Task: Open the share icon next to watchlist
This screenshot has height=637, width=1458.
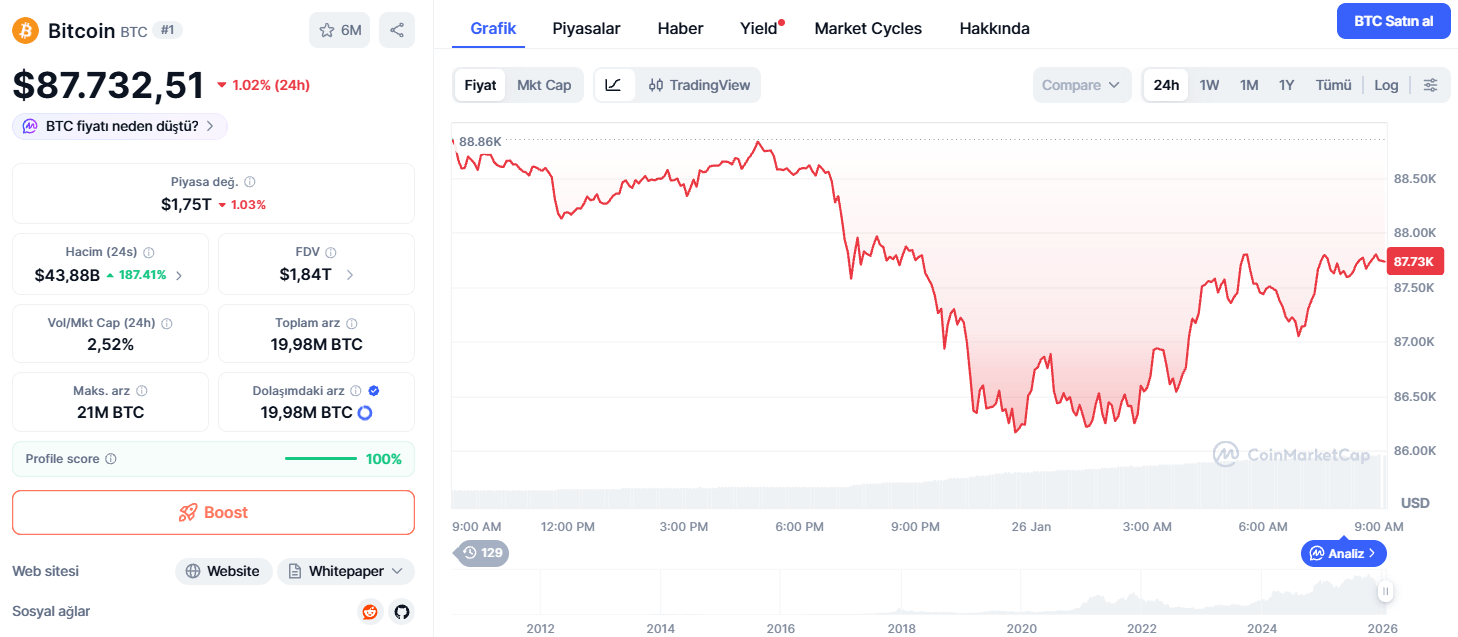Action: click(x=396, y=29)
